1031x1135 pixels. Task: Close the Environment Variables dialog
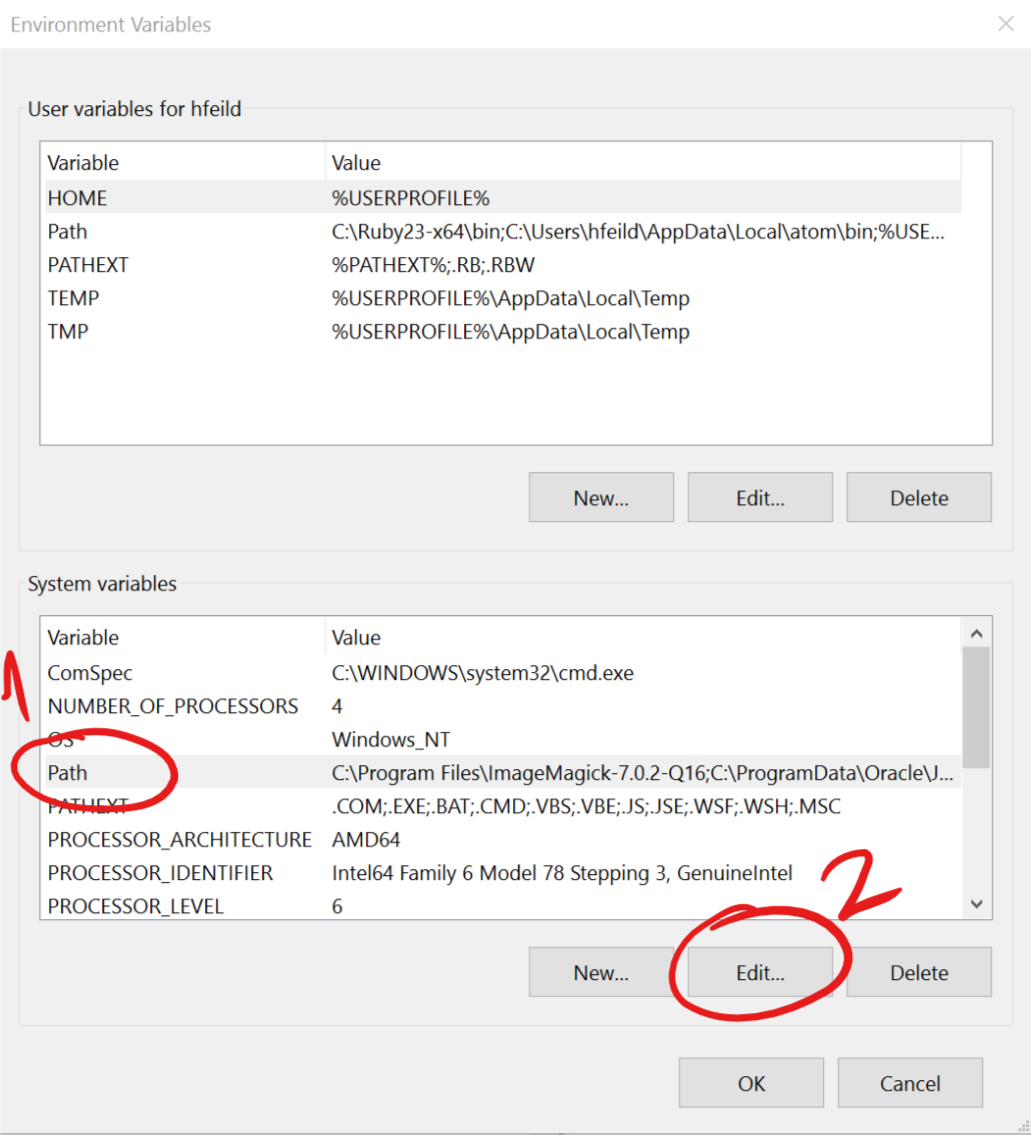pos(1005,24)
